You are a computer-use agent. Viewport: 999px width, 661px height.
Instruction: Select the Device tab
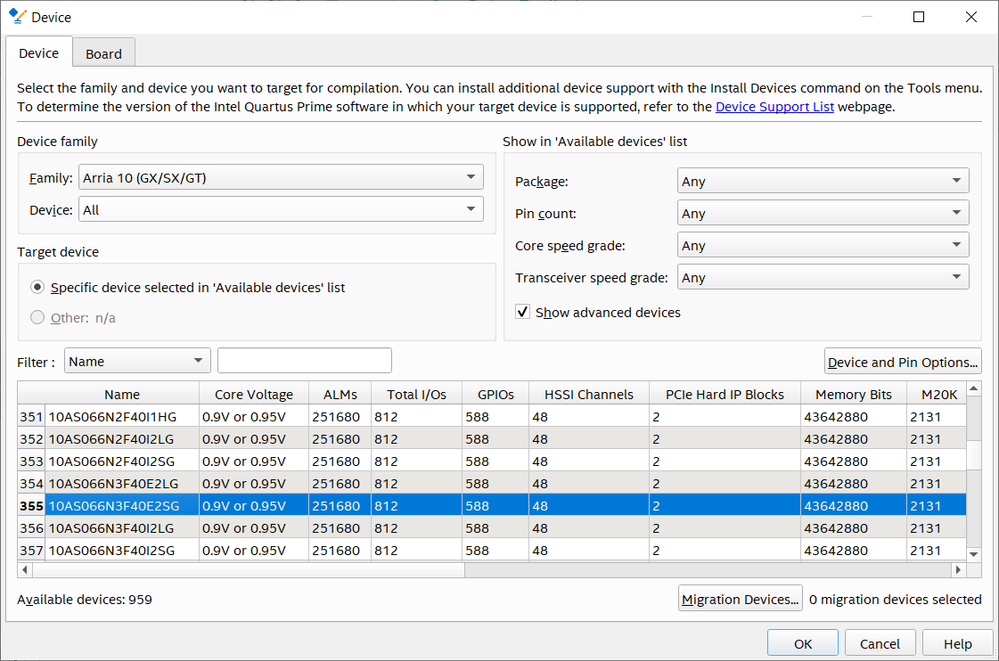point(39,53)
